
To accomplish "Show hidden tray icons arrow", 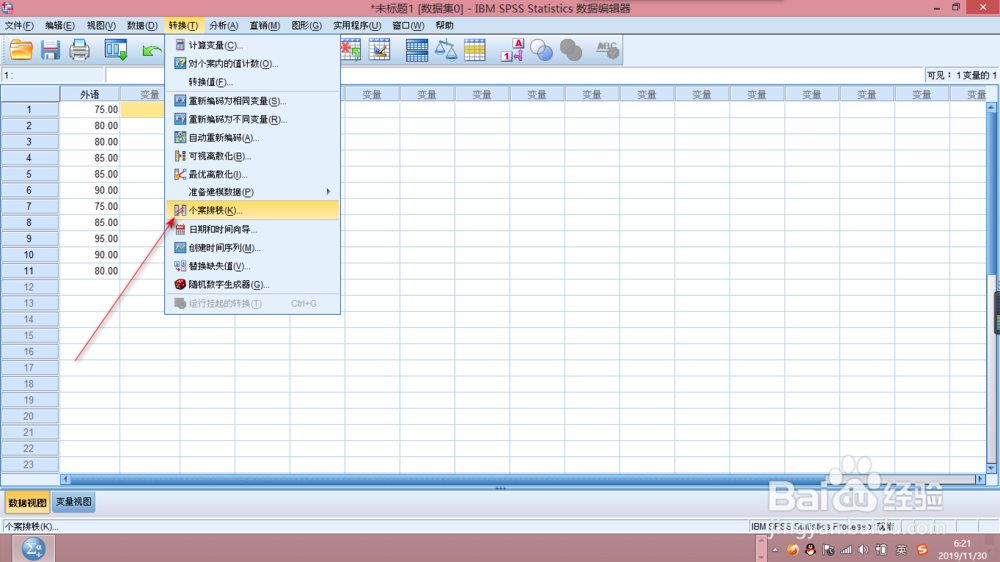I will click(x=775, y=549).
